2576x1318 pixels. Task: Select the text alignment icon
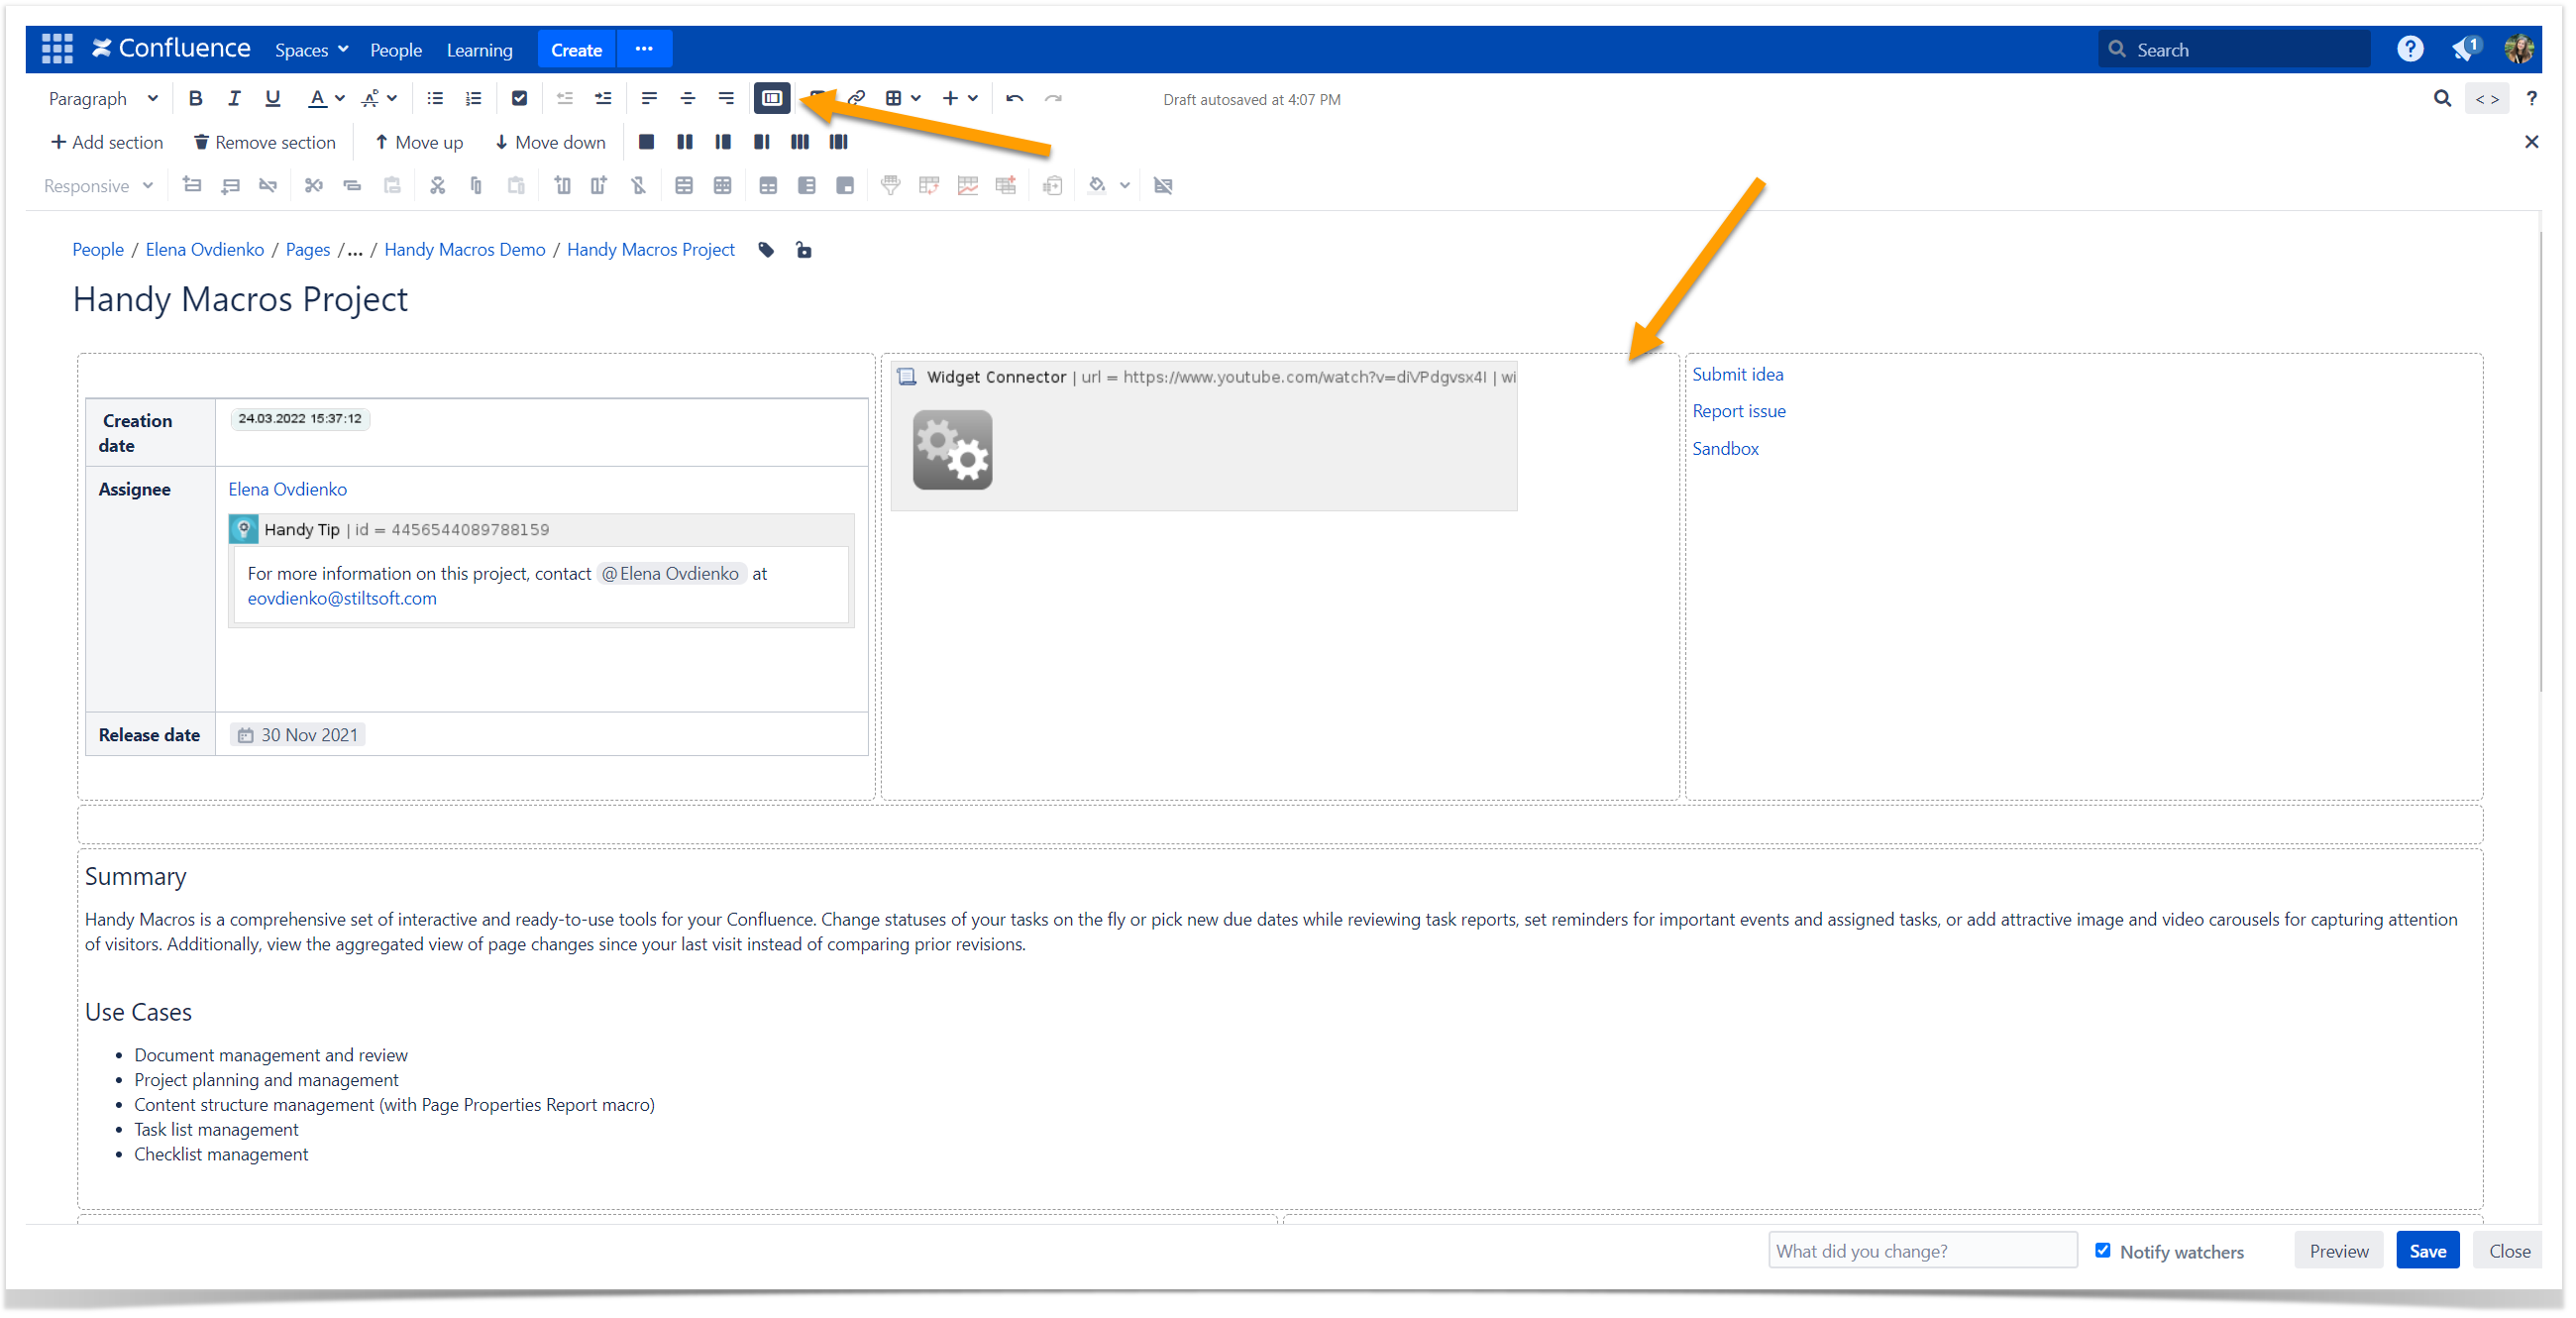click(647, 99)
